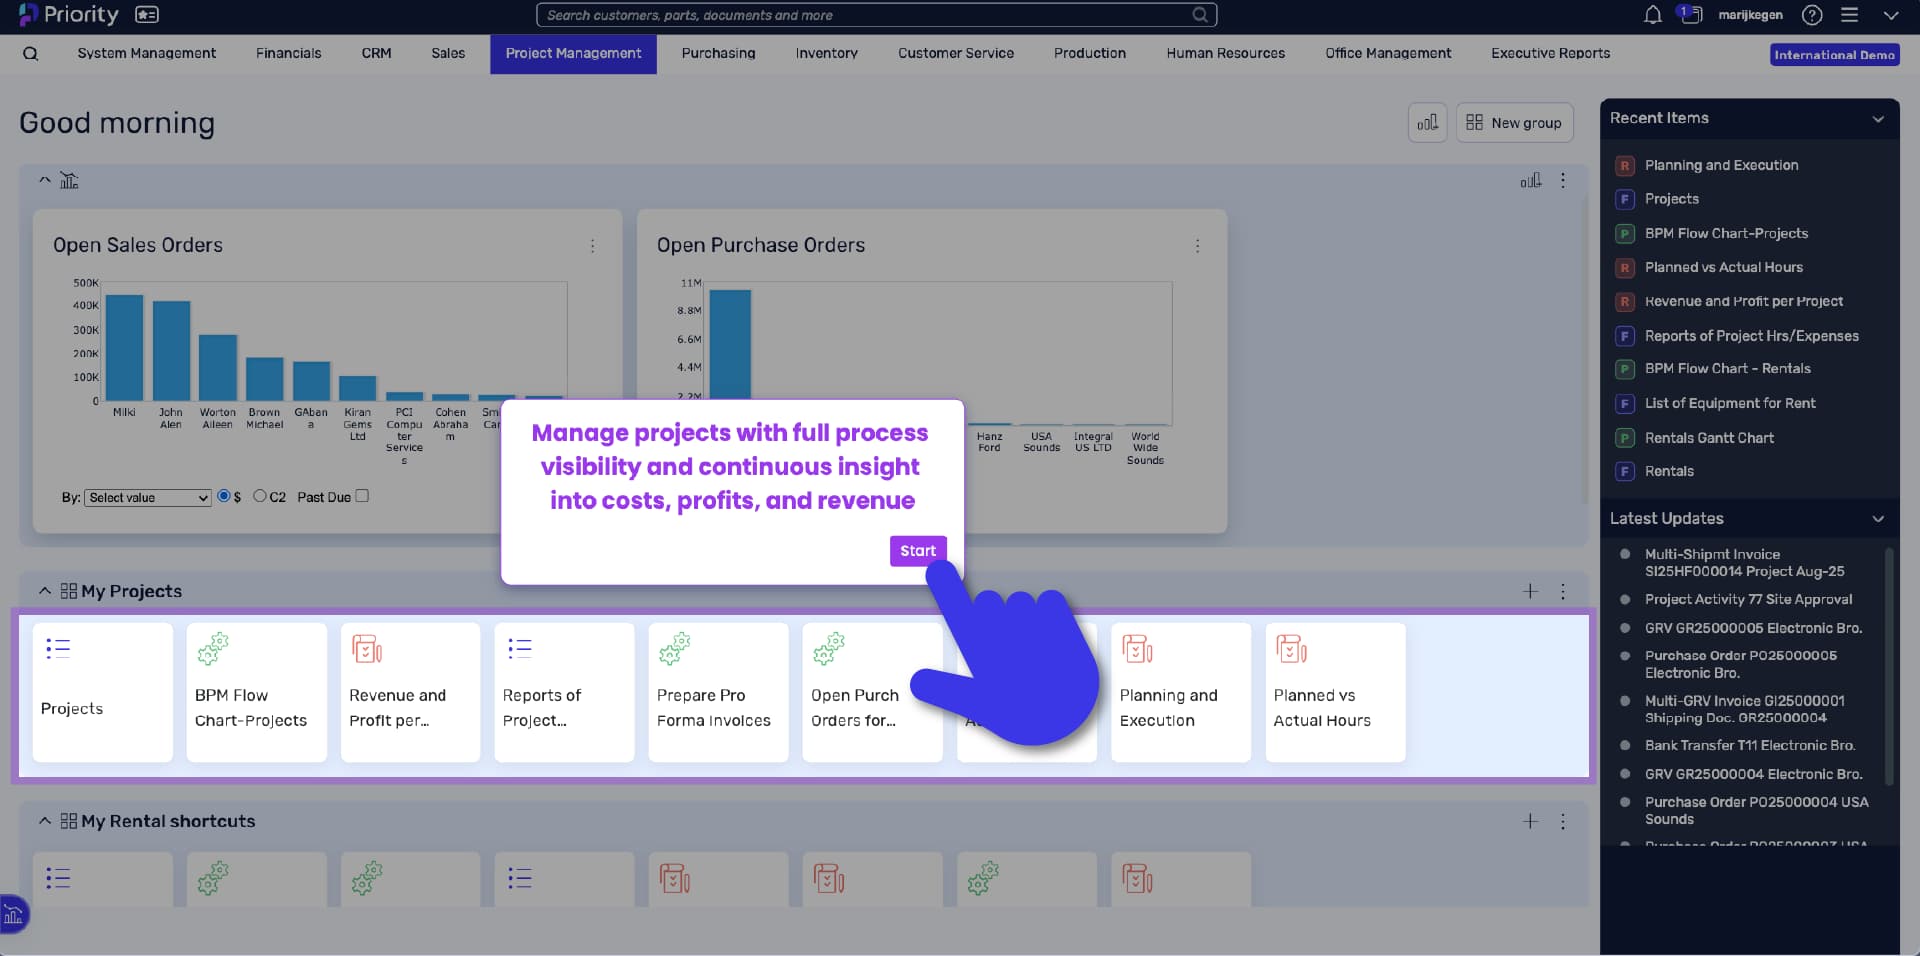The image size is (1920, 956).
Task: Click the New group button
Action: (x=1514, y=123)
